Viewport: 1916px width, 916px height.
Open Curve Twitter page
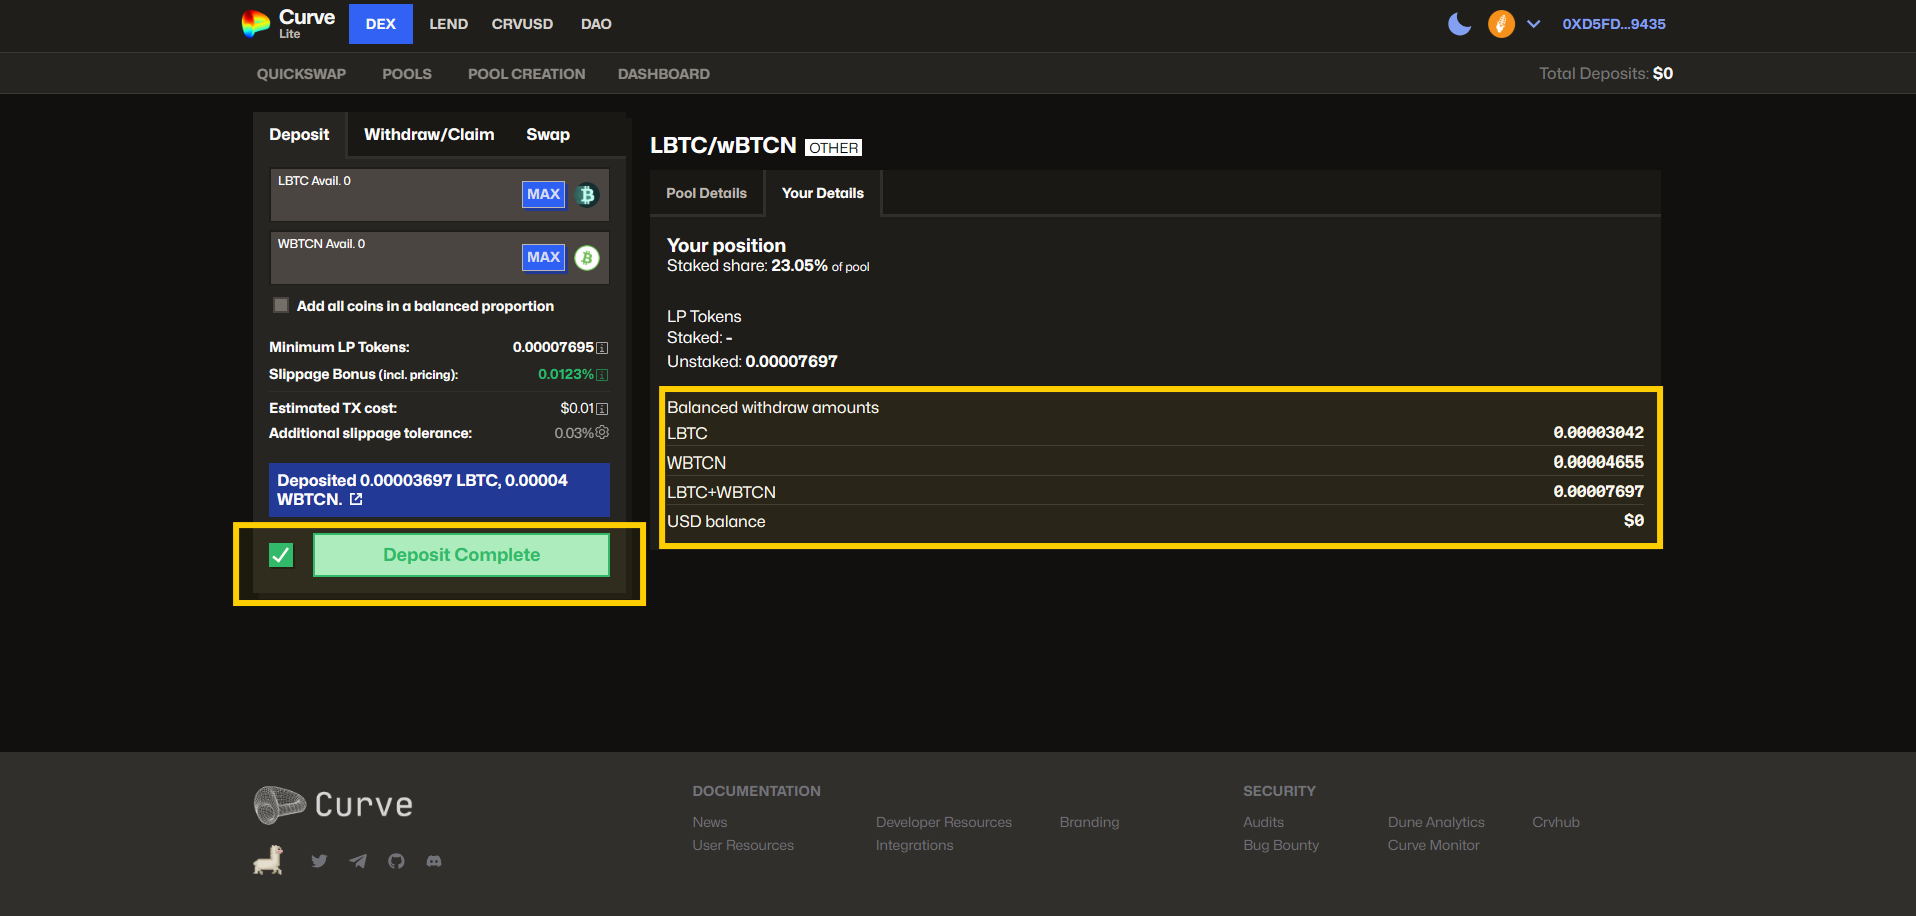coord(319,861)
